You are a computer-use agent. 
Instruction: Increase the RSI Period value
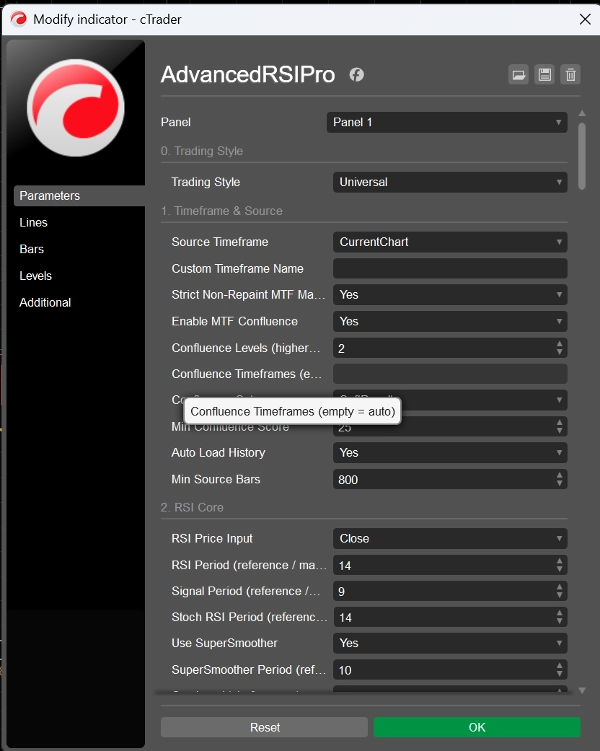[x=559, y=561]
